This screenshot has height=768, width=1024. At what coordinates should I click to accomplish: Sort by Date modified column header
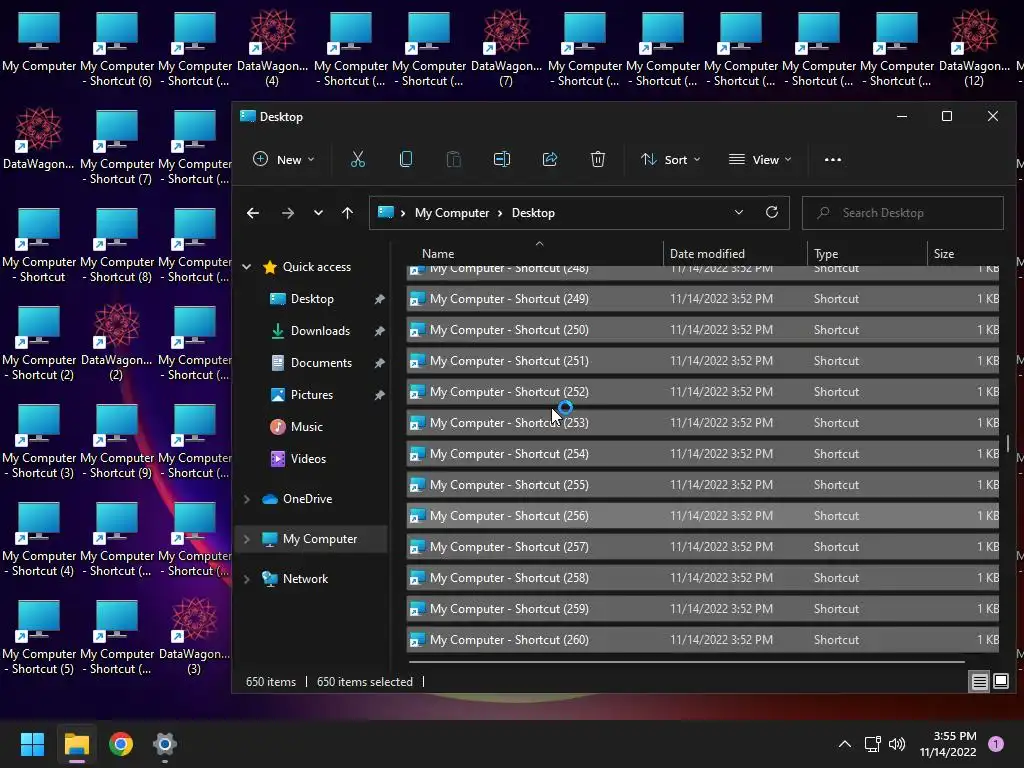735,253
